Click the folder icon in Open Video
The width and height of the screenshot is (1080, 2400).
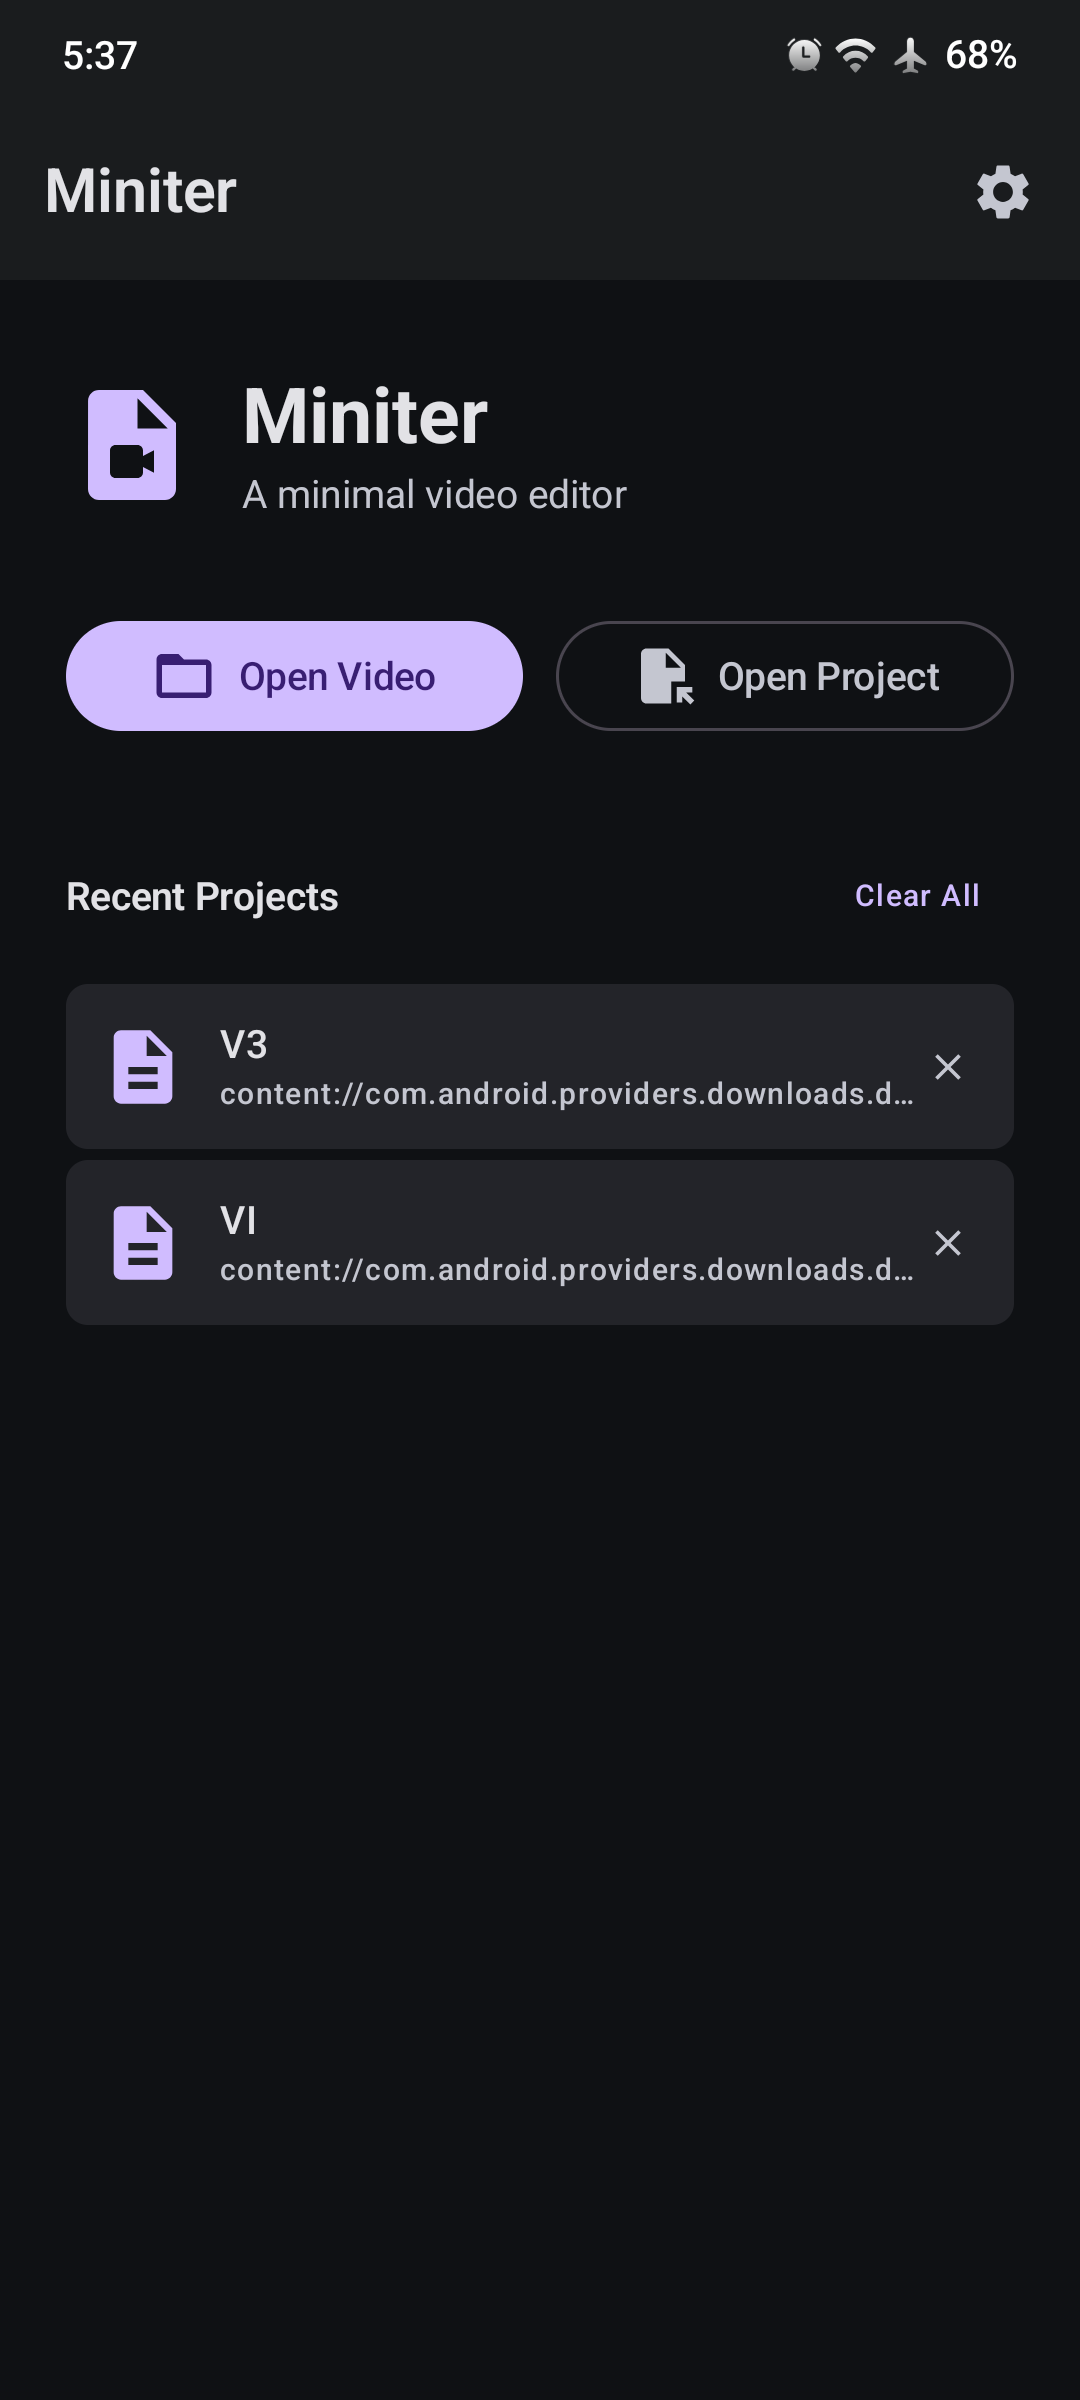point(184,677)
